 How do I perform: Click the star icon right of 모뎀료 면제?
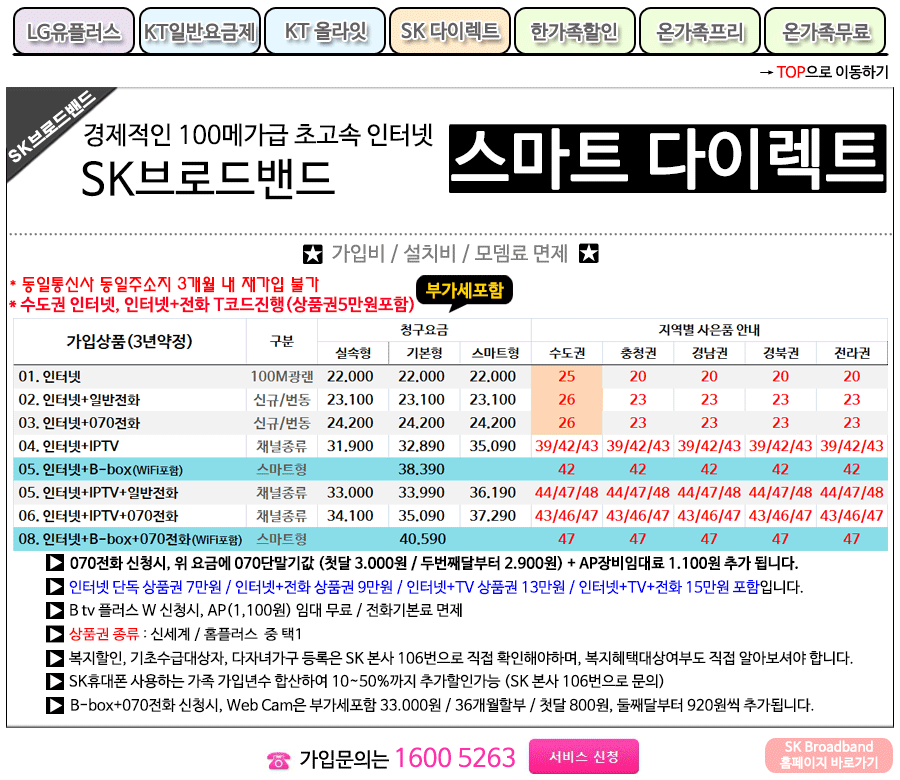tap(589, 253)
